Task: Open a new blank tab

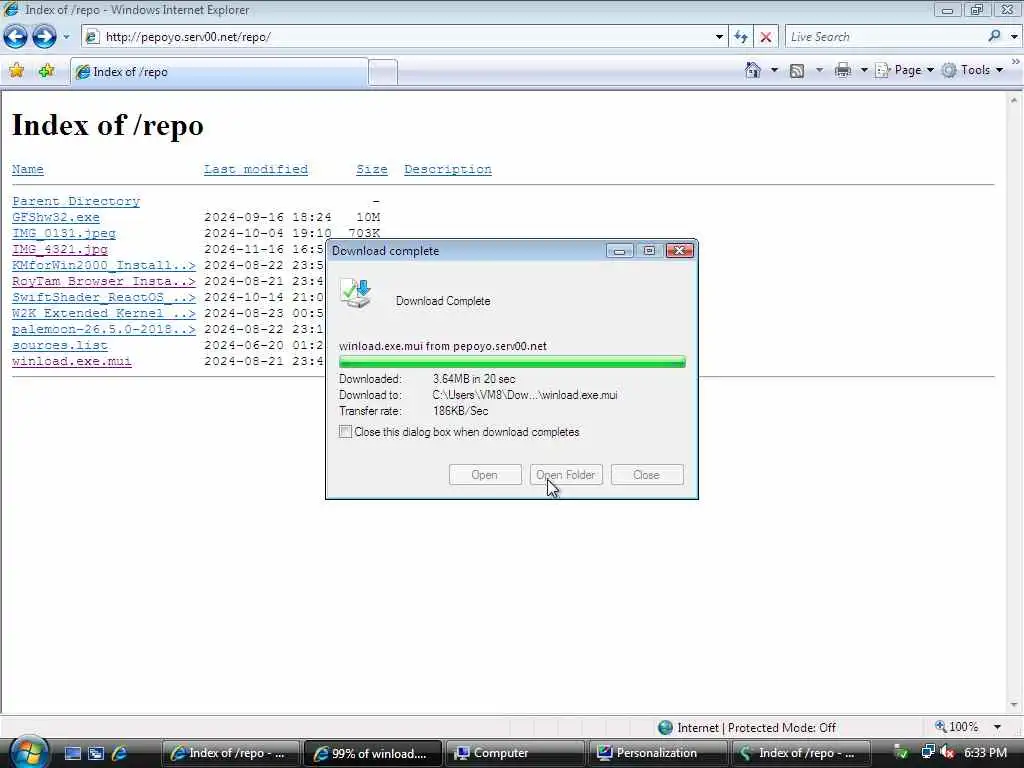Action: pyautogui.click(x=383, y=72)
